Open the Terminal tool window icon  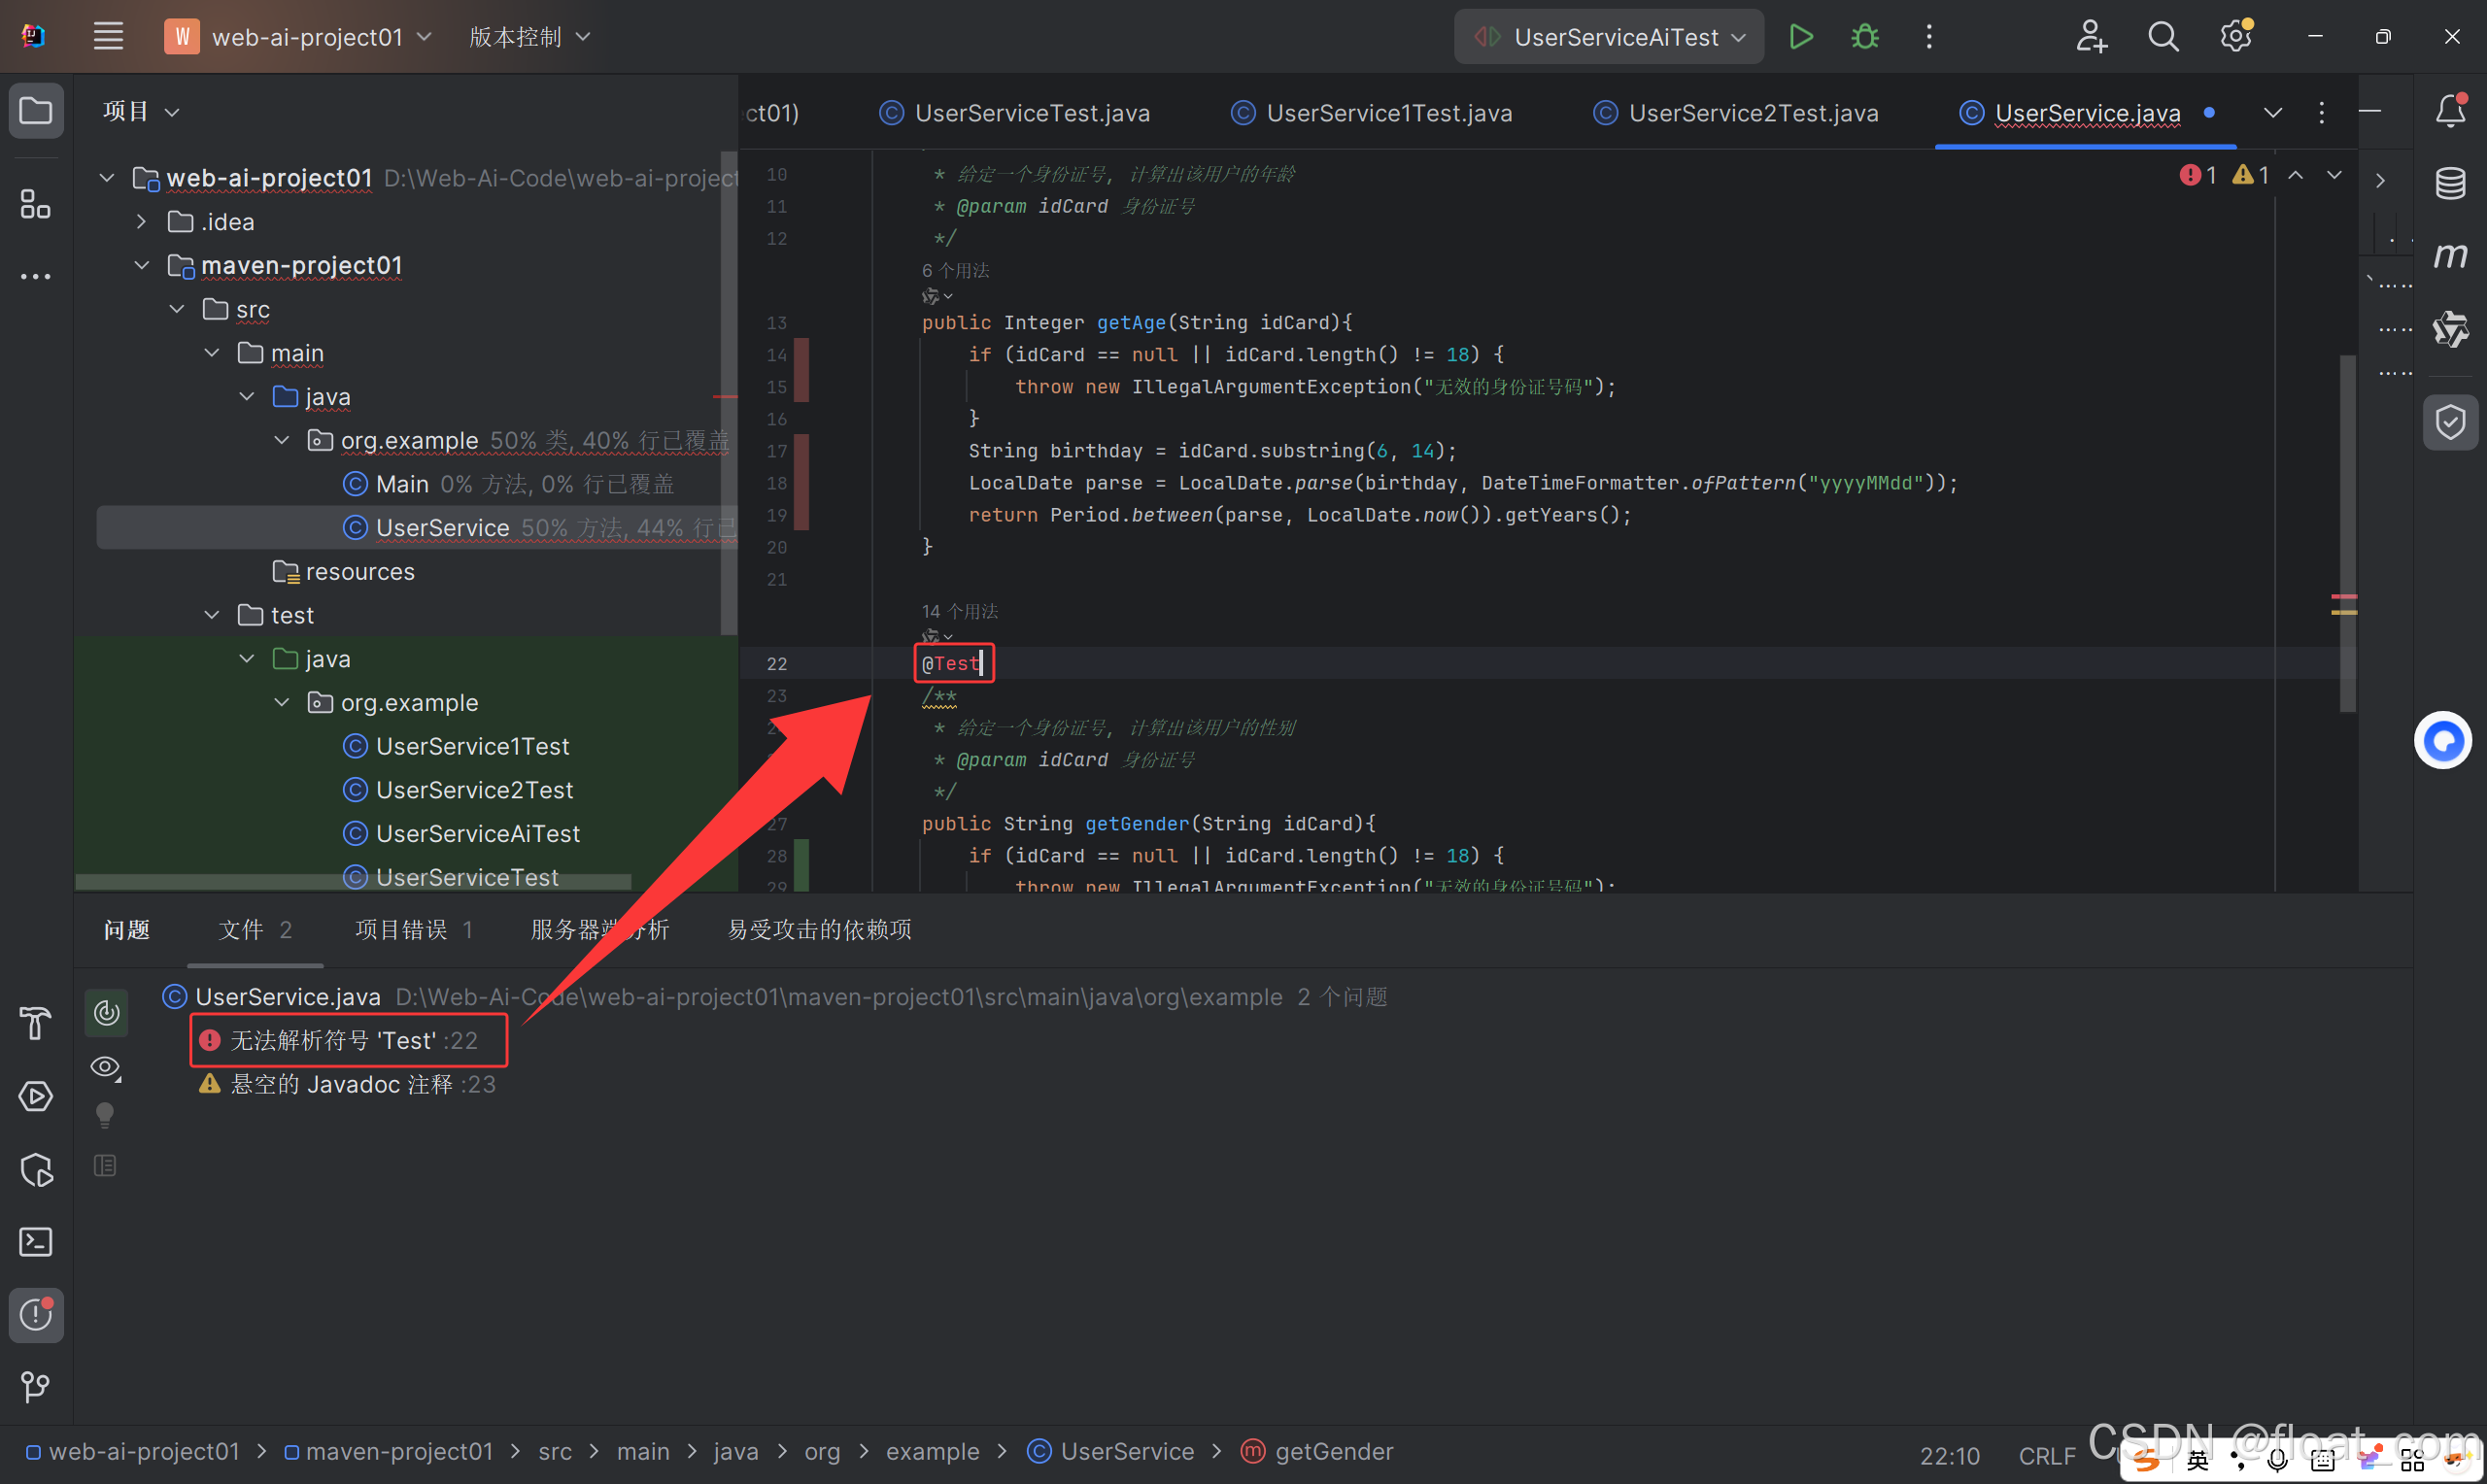click(x=36, y=1242)
